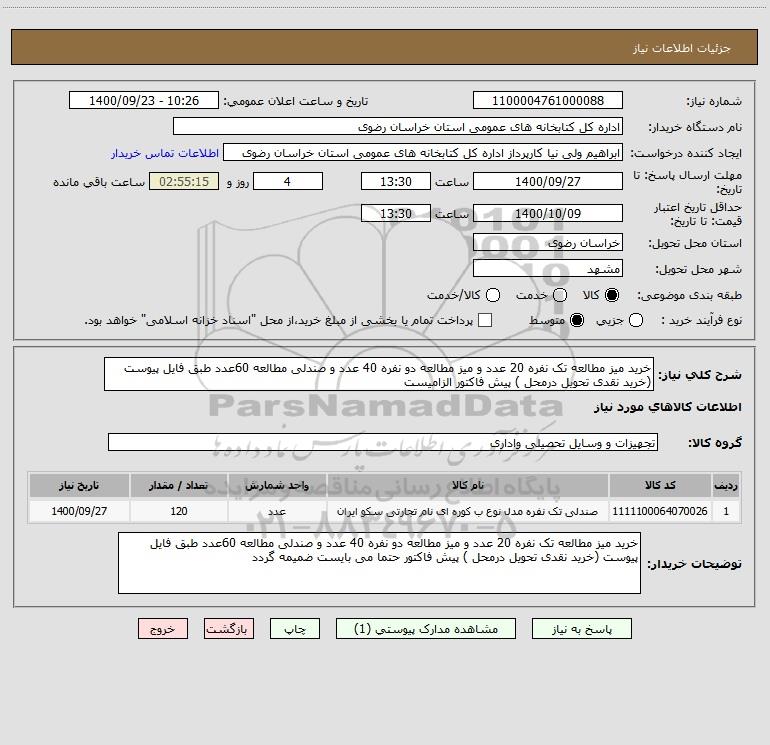Click the نام کالا column header
The height and width of the screenshot is (745, 770).
[468, 485]
